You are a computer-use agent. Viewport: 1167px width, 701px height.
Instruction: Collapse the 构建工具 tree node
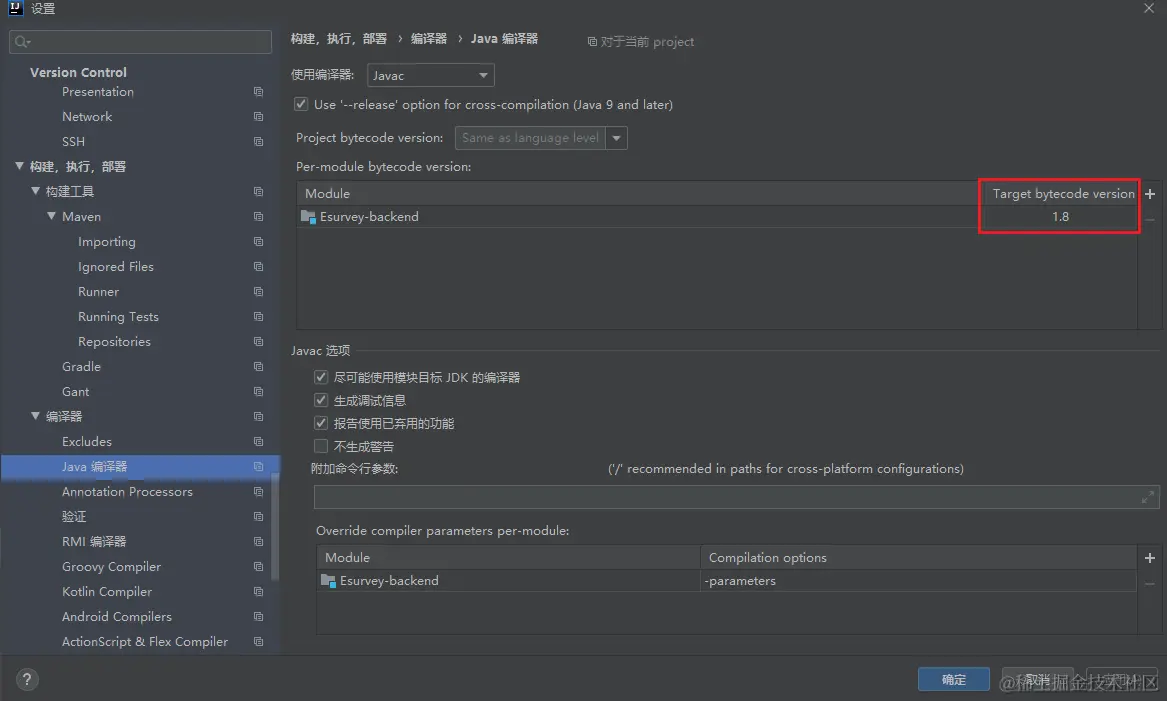[x=35, y=191]
